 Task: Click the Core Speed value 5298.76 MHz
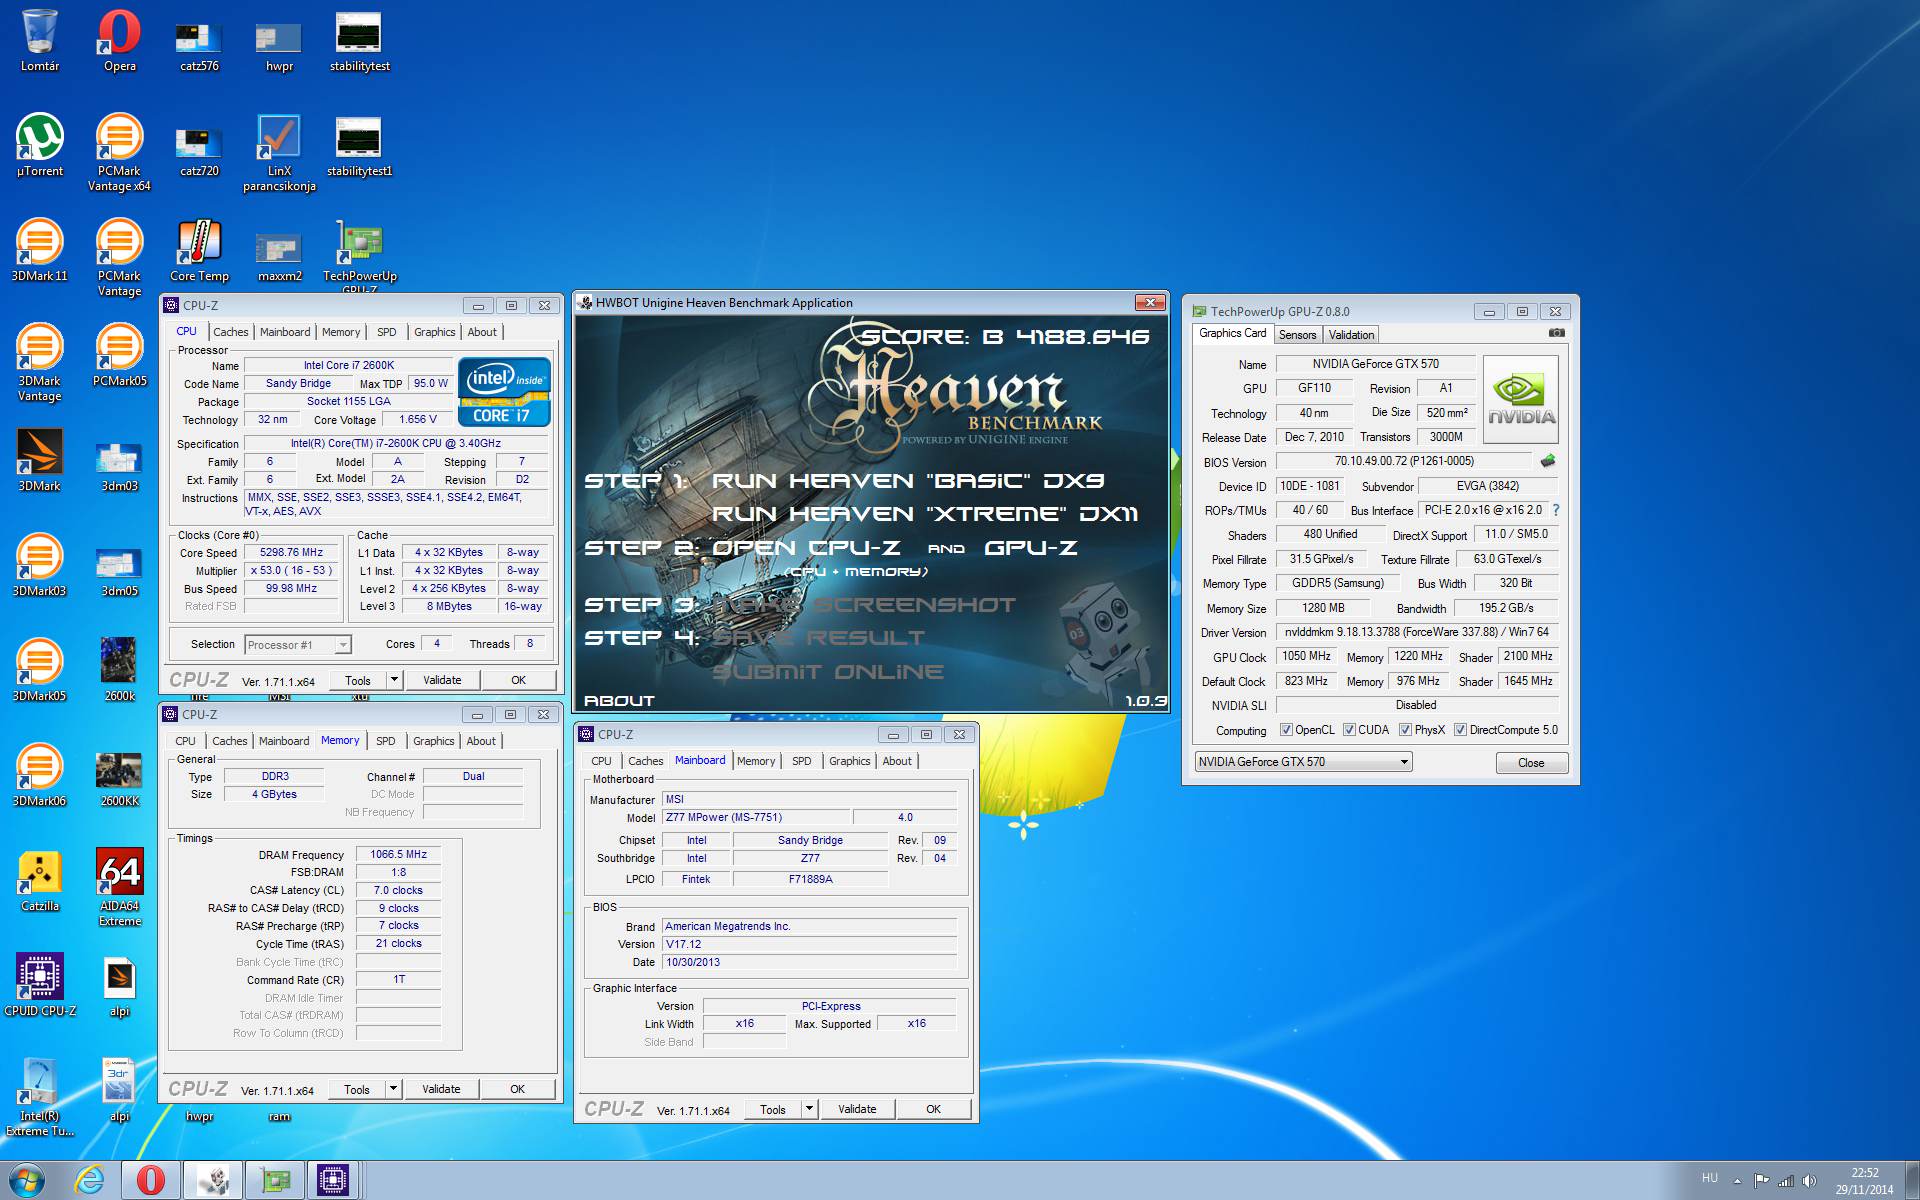(291, 553)
